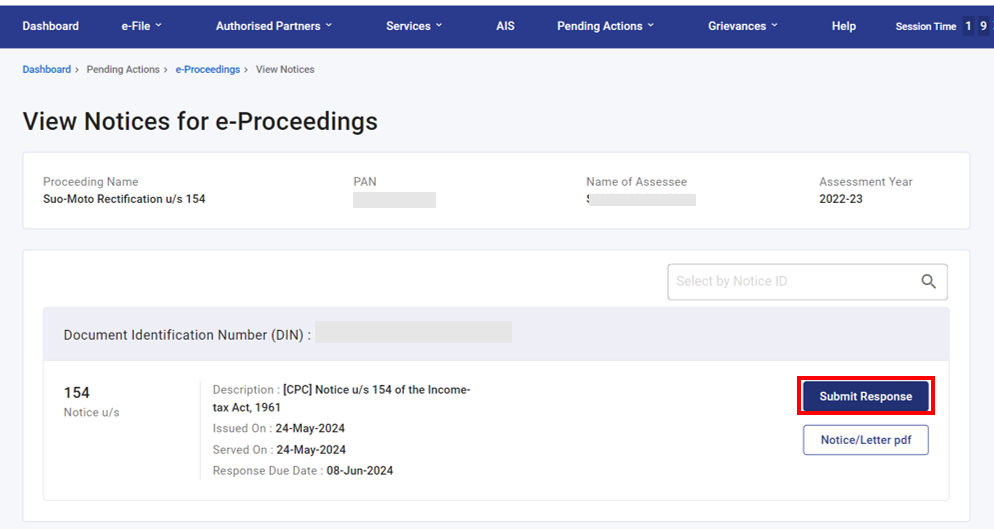Open the Grievances dropdown
The width and height of the screenshot is (994, 529).
(x=743, y=26)
